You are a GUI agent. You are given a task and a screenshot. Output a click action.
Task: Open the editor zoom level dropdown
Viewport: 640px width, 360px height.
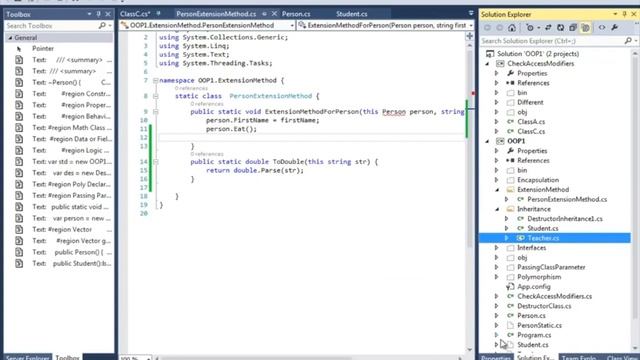148,358
